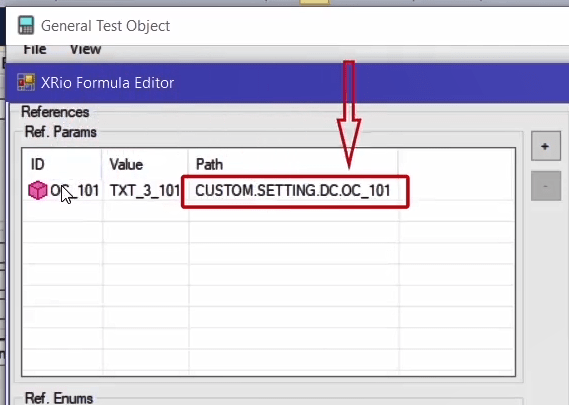Image resolution: width=569 pixels, height=405 pixels.
Task: Select the pink cube icon beside OC_101
Action: point(38,190)
